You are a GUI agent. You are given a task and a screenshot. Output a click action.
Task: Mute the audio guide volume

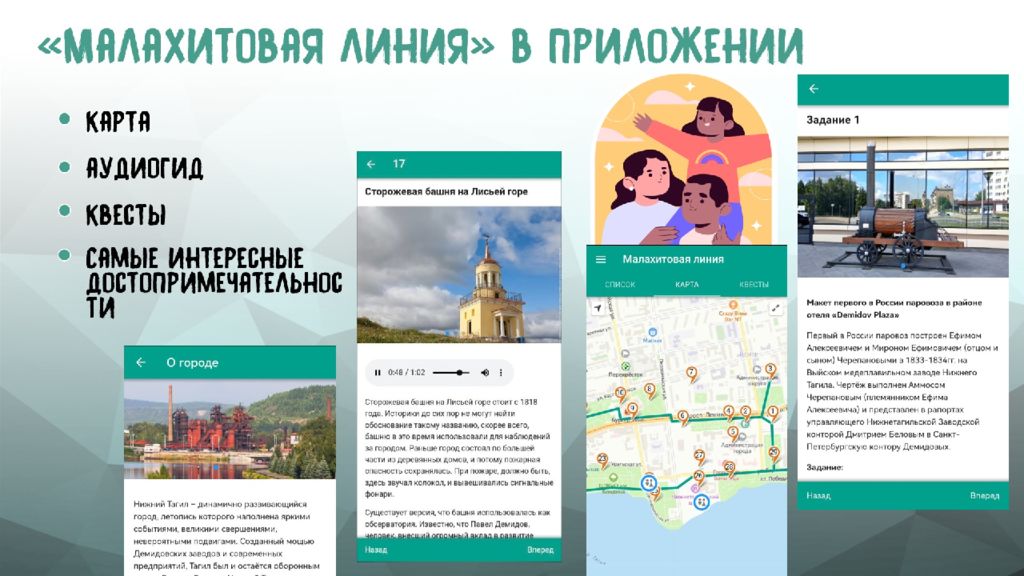pos(485,373)
